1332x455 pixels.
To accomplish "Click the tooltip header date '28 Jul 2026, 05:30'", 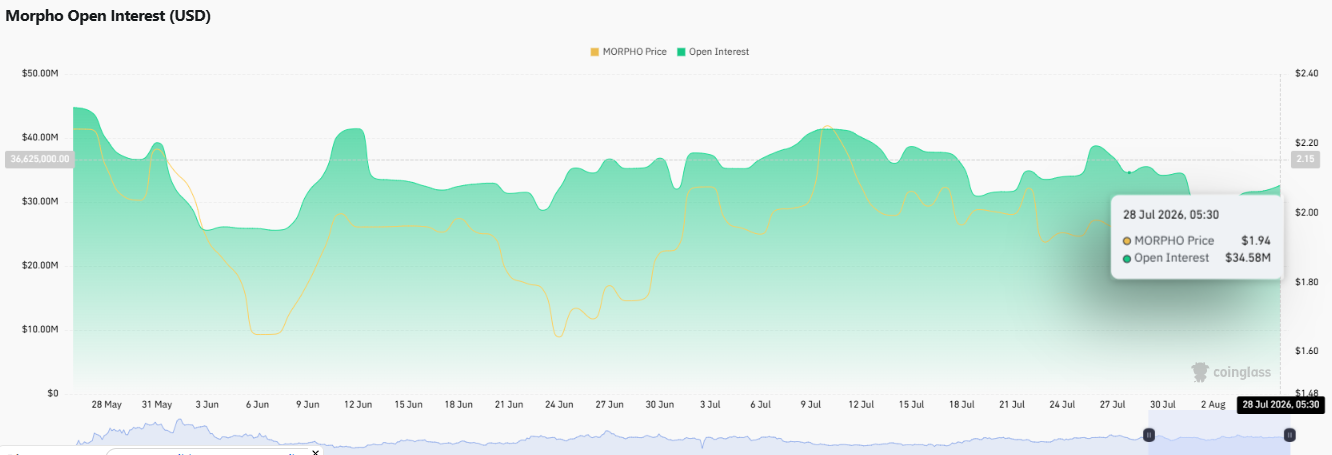I will click(x=1170, y=214).
